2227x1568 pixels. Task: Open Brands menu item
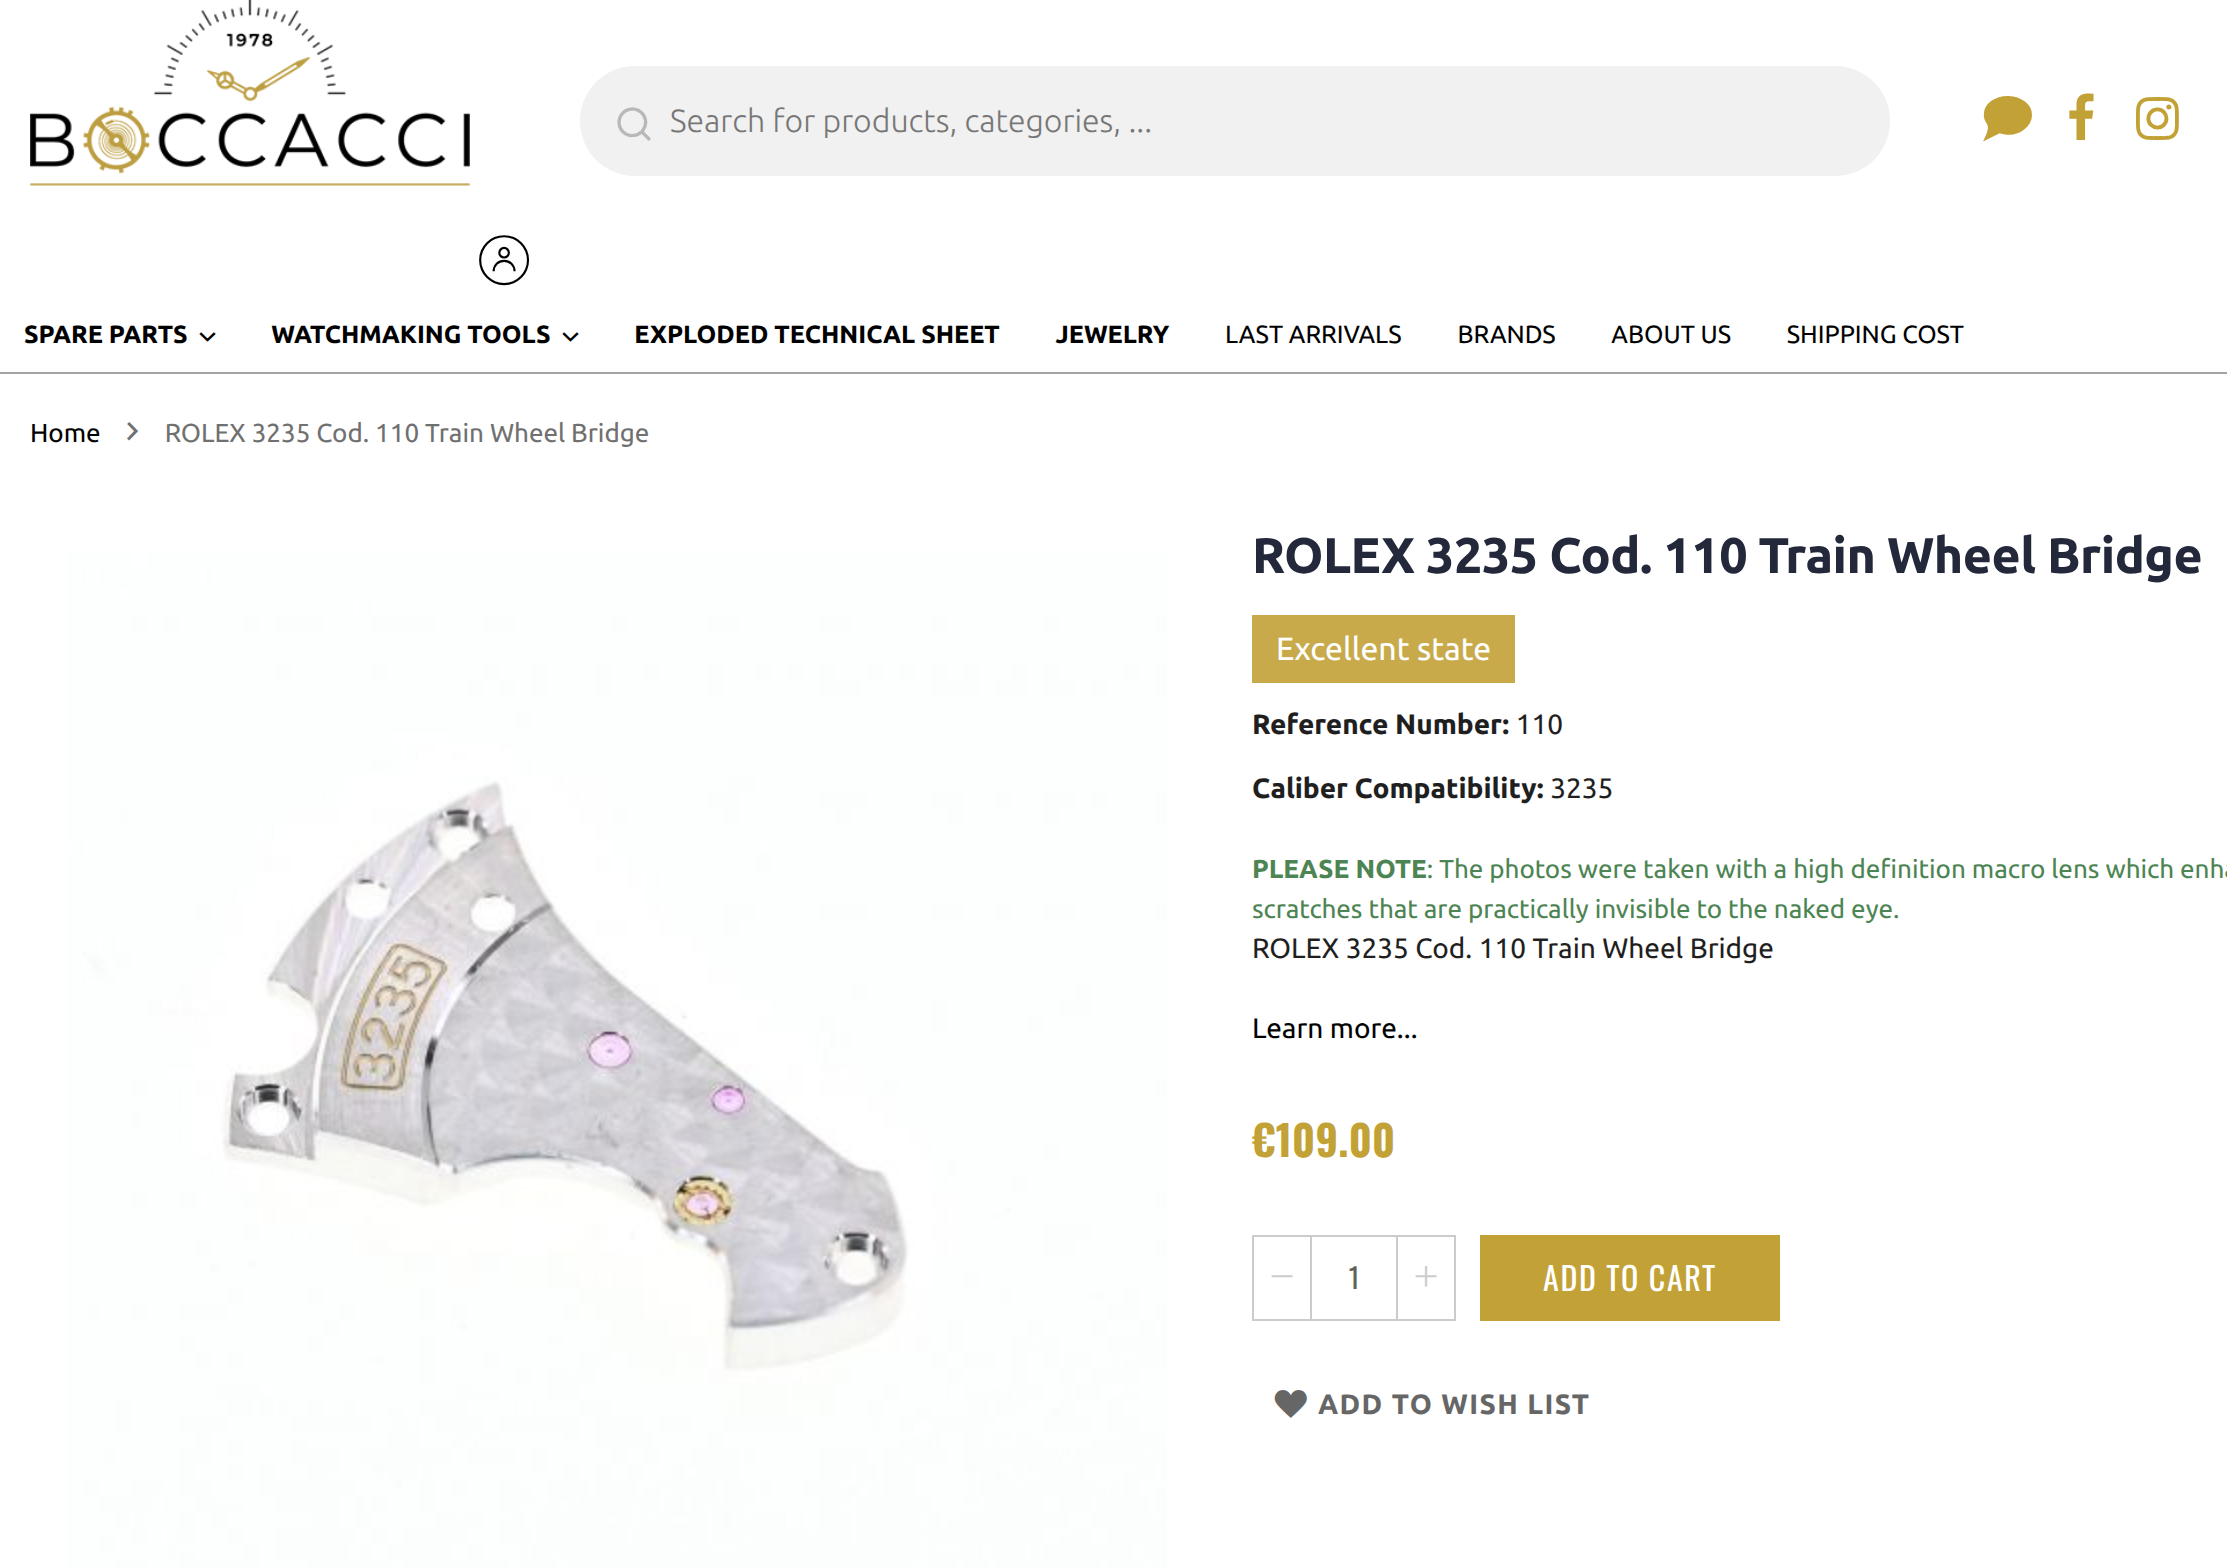pos(1506,335)
